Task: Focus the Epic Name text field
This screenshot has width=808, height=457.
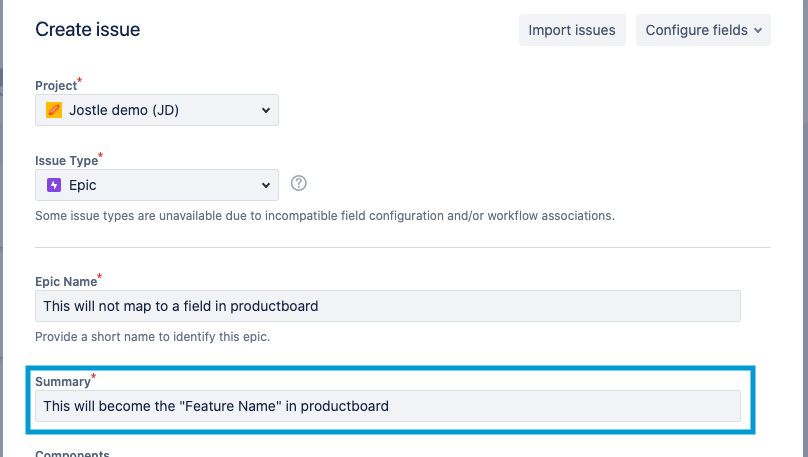Action: [x=388, y=306]
